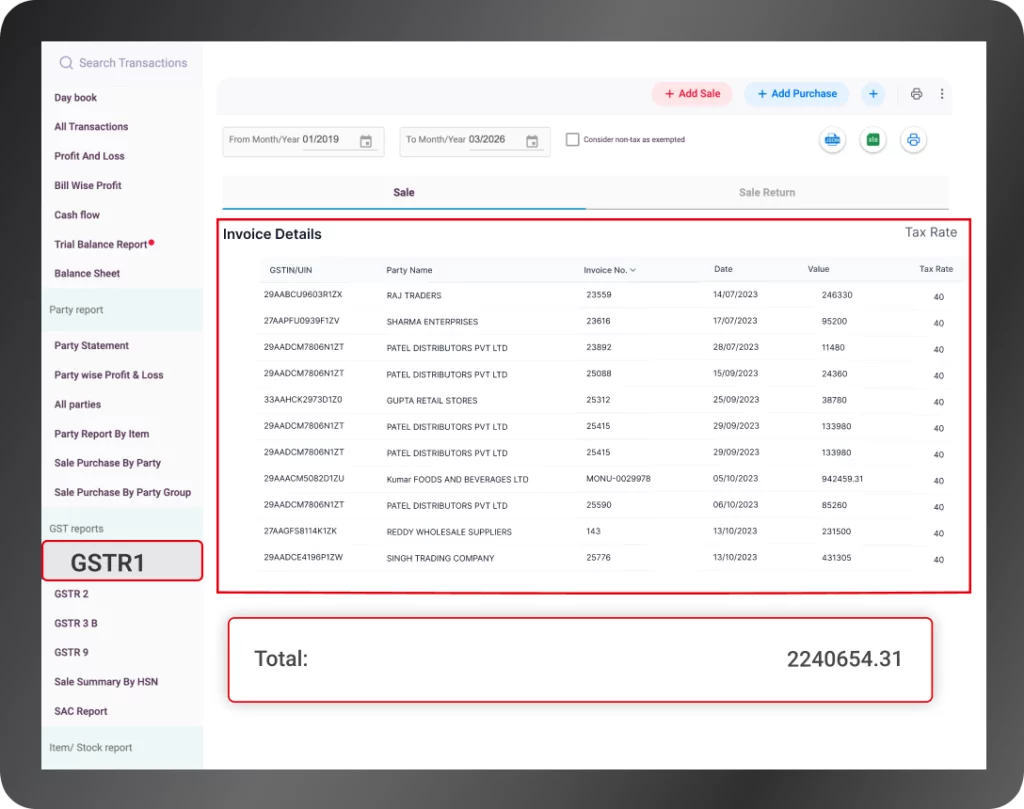The width and height of the screenshot is (1024, 809).
Task: Print the report using the blue printer icon
Action: pos(913,140)
